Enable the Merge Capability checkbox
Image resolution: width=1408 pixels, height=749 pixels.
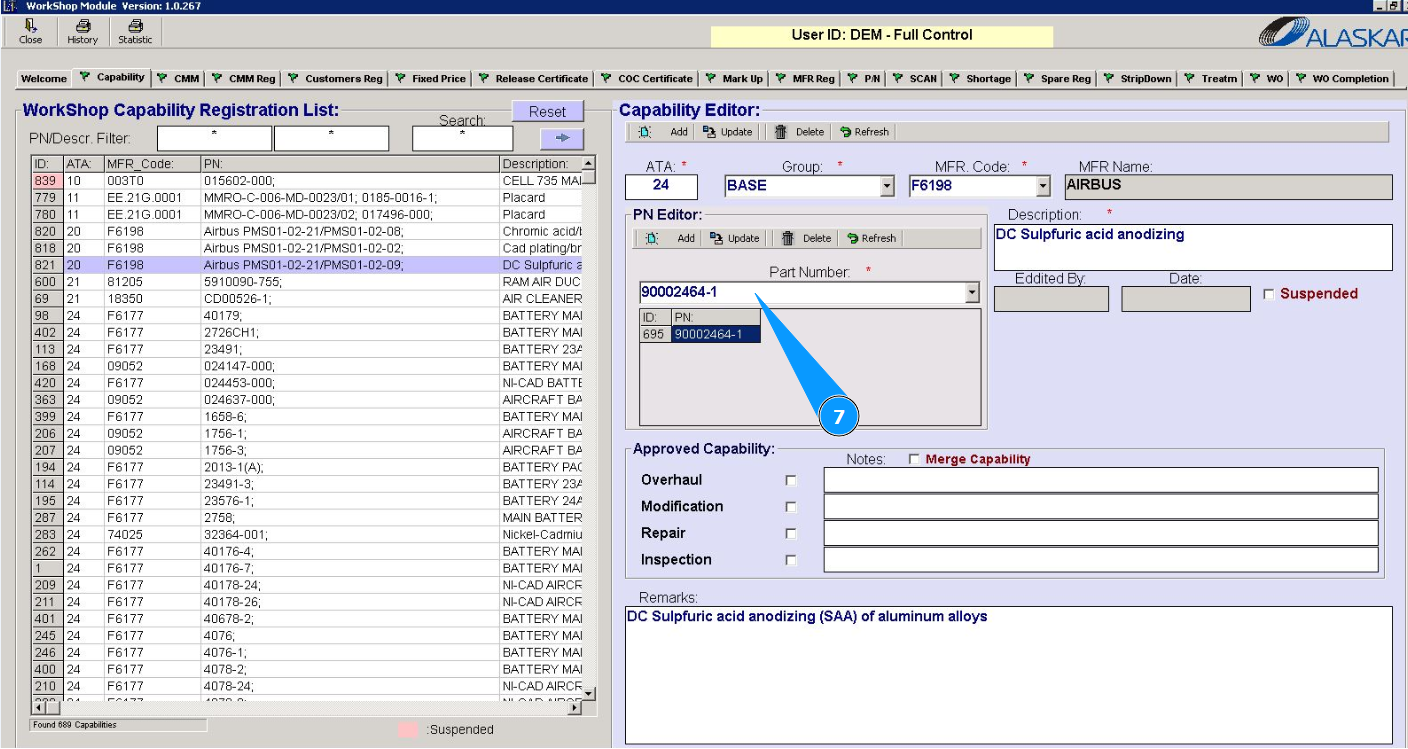tap(913, 460)
